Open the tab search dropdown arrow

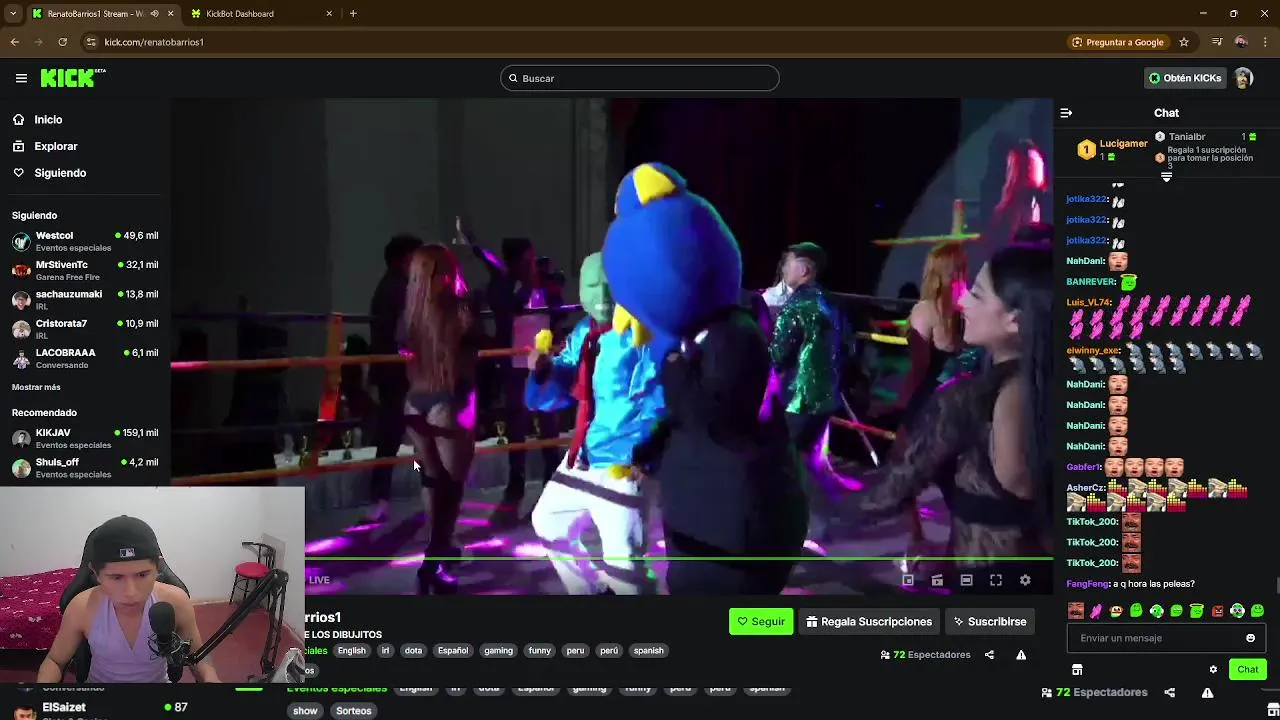coord(12,14)
